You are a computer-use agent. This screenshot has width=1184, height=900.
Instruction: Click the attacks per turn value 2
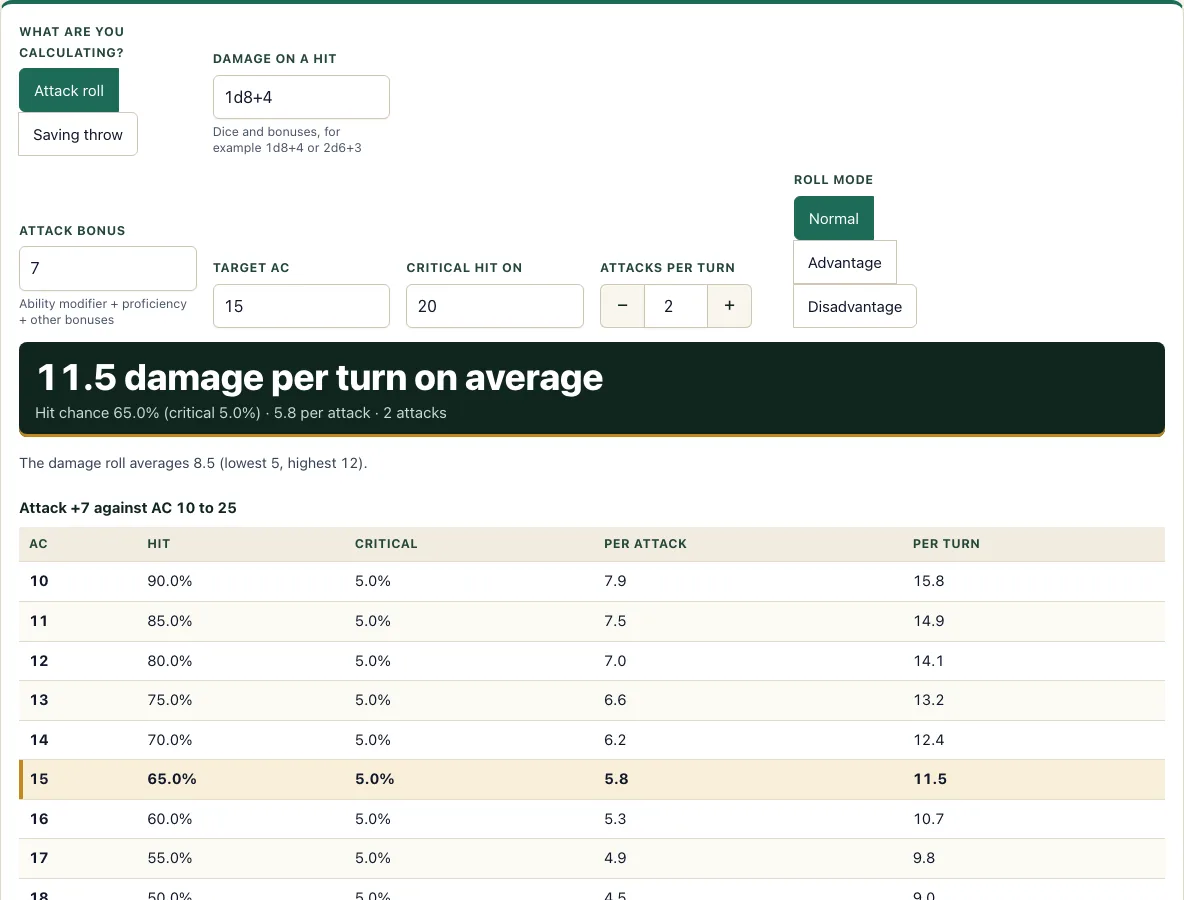tap(676, 306)
